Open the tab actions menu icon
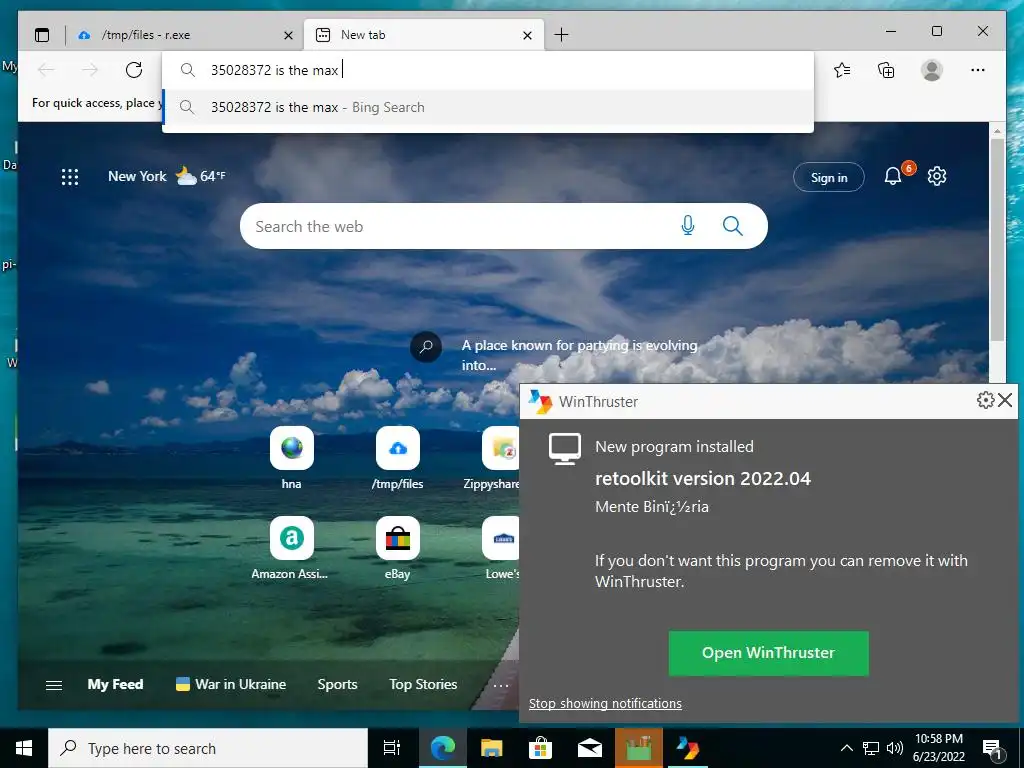 (x=42, y=35)
